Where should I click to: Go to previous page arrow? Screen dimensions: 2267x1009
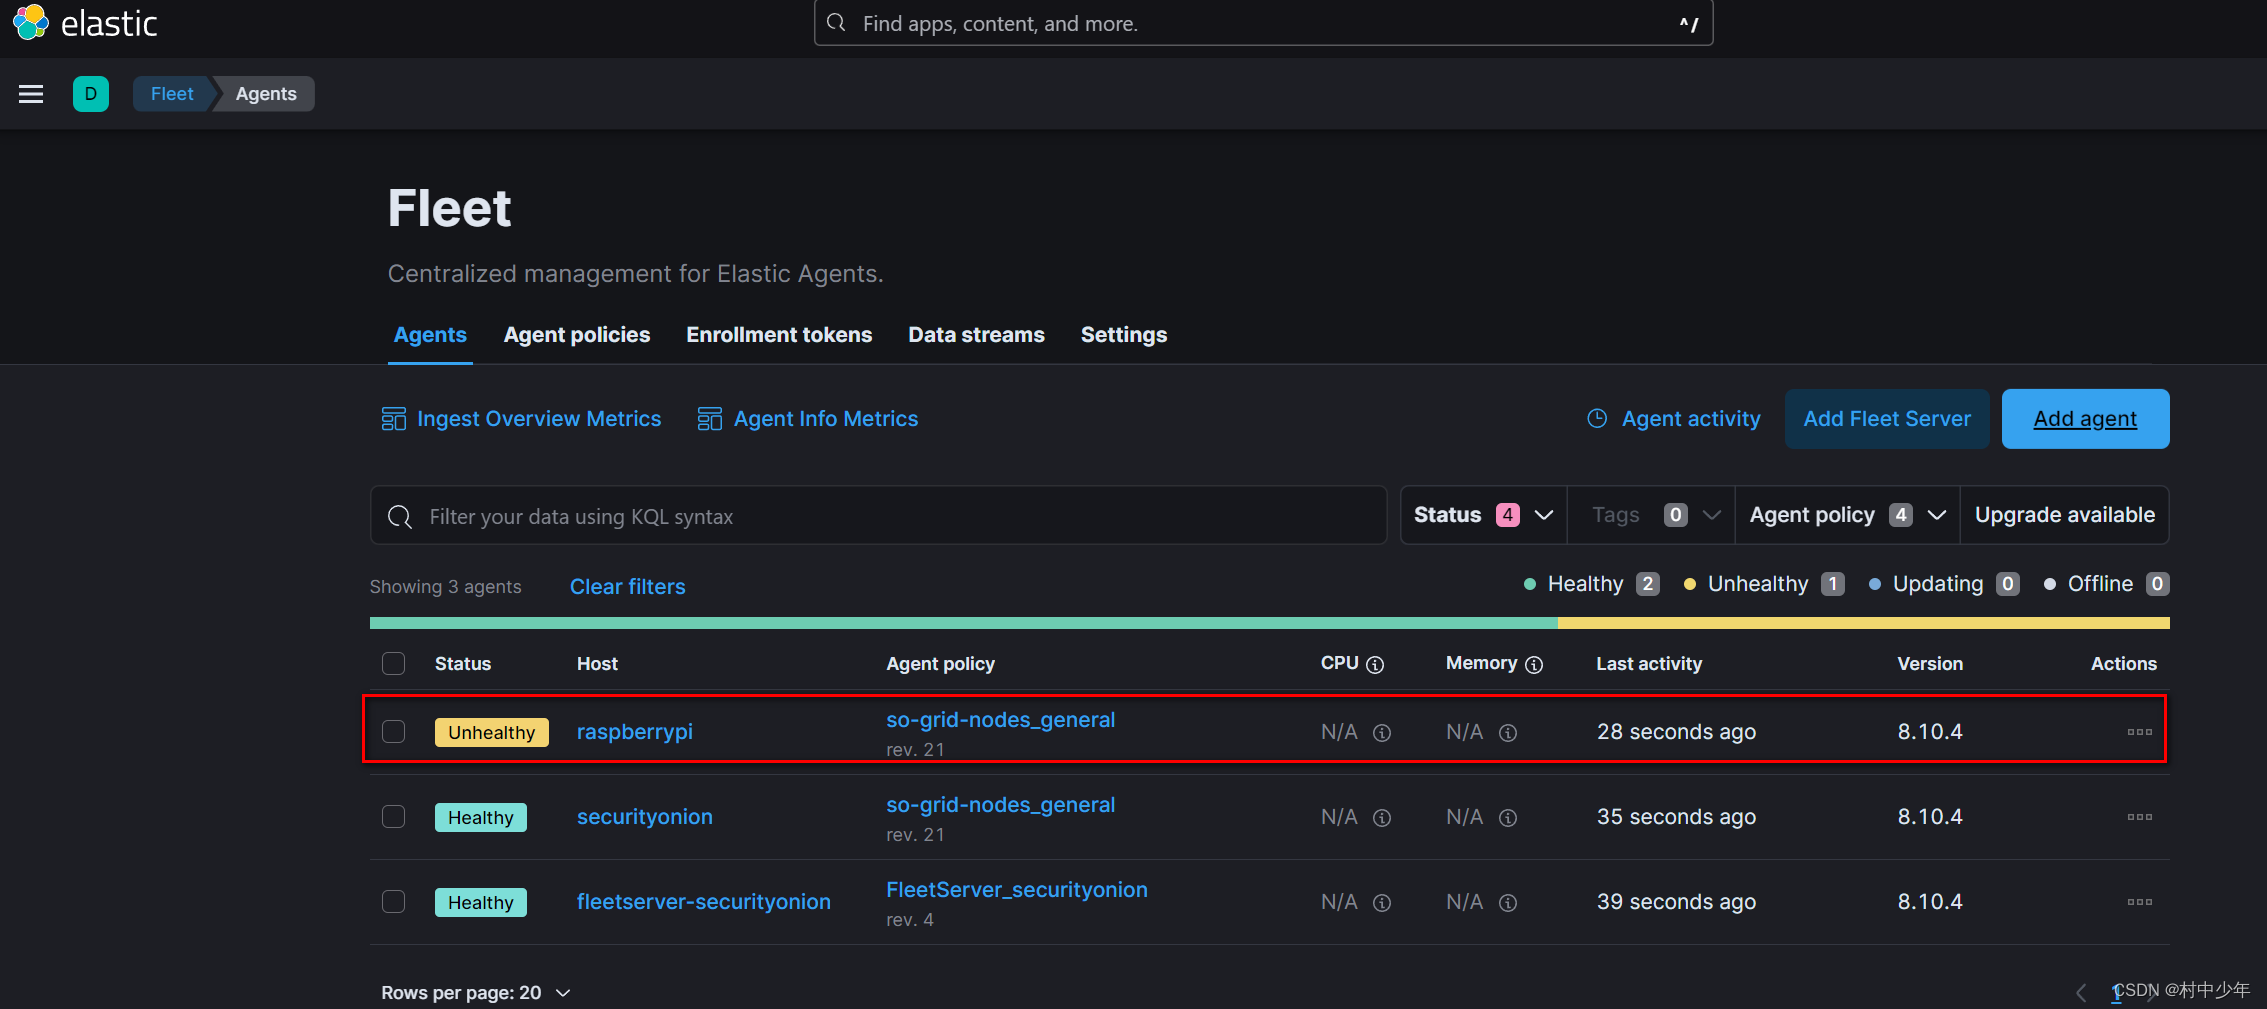point(2081,992)
